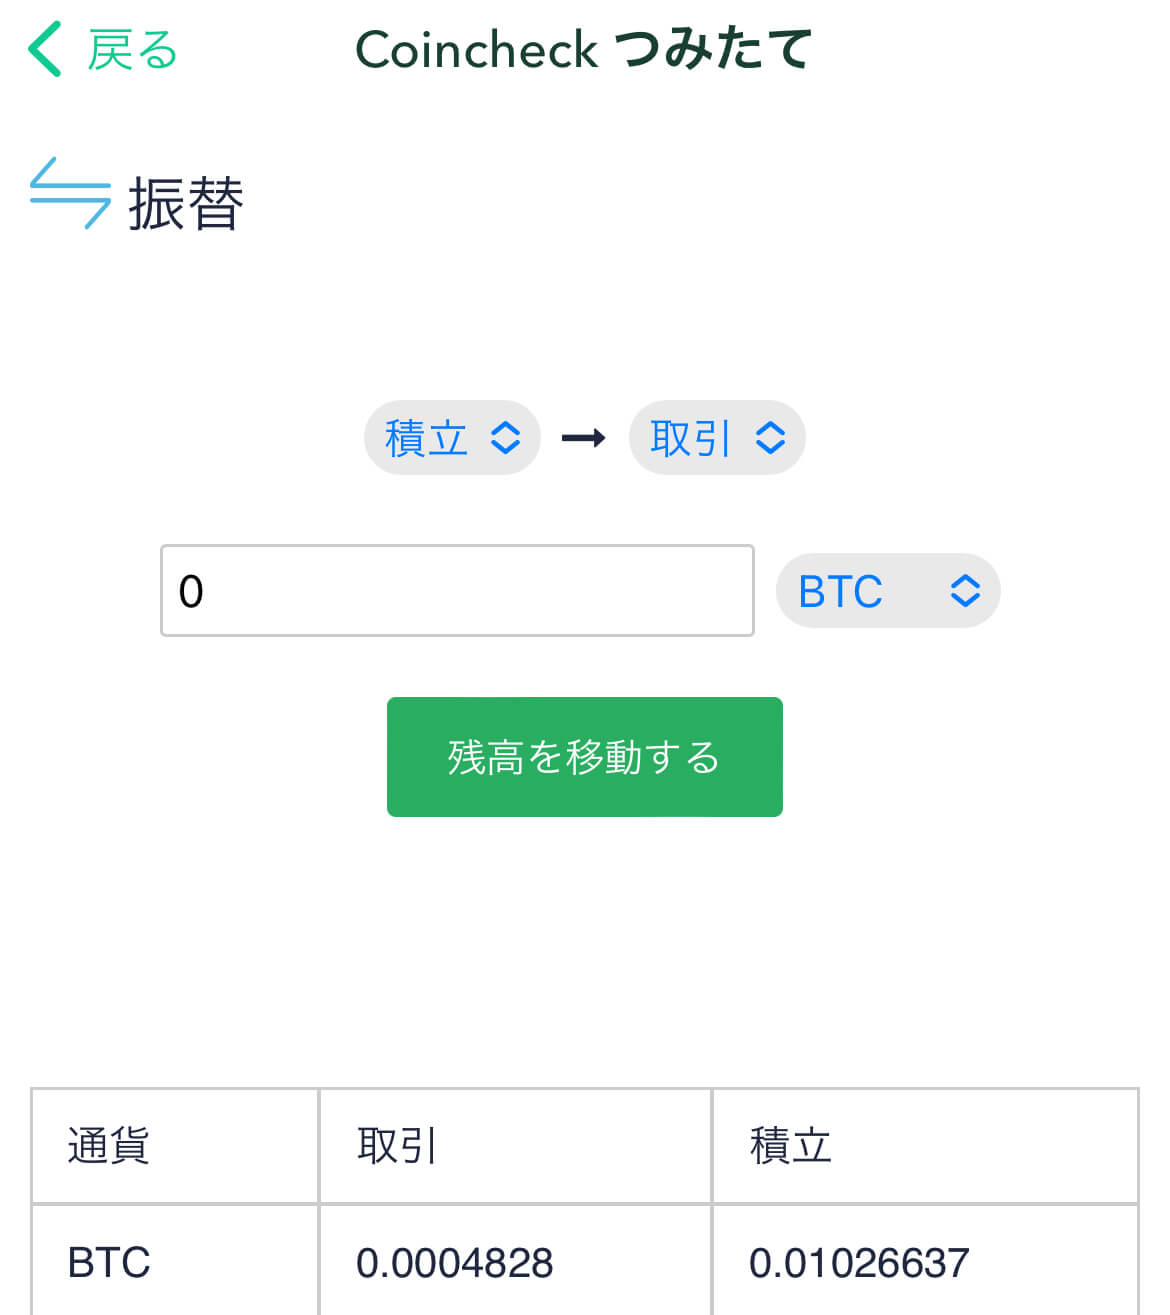
Task: Click the BTC row label in table
Action: click(x=109, y=1263)
